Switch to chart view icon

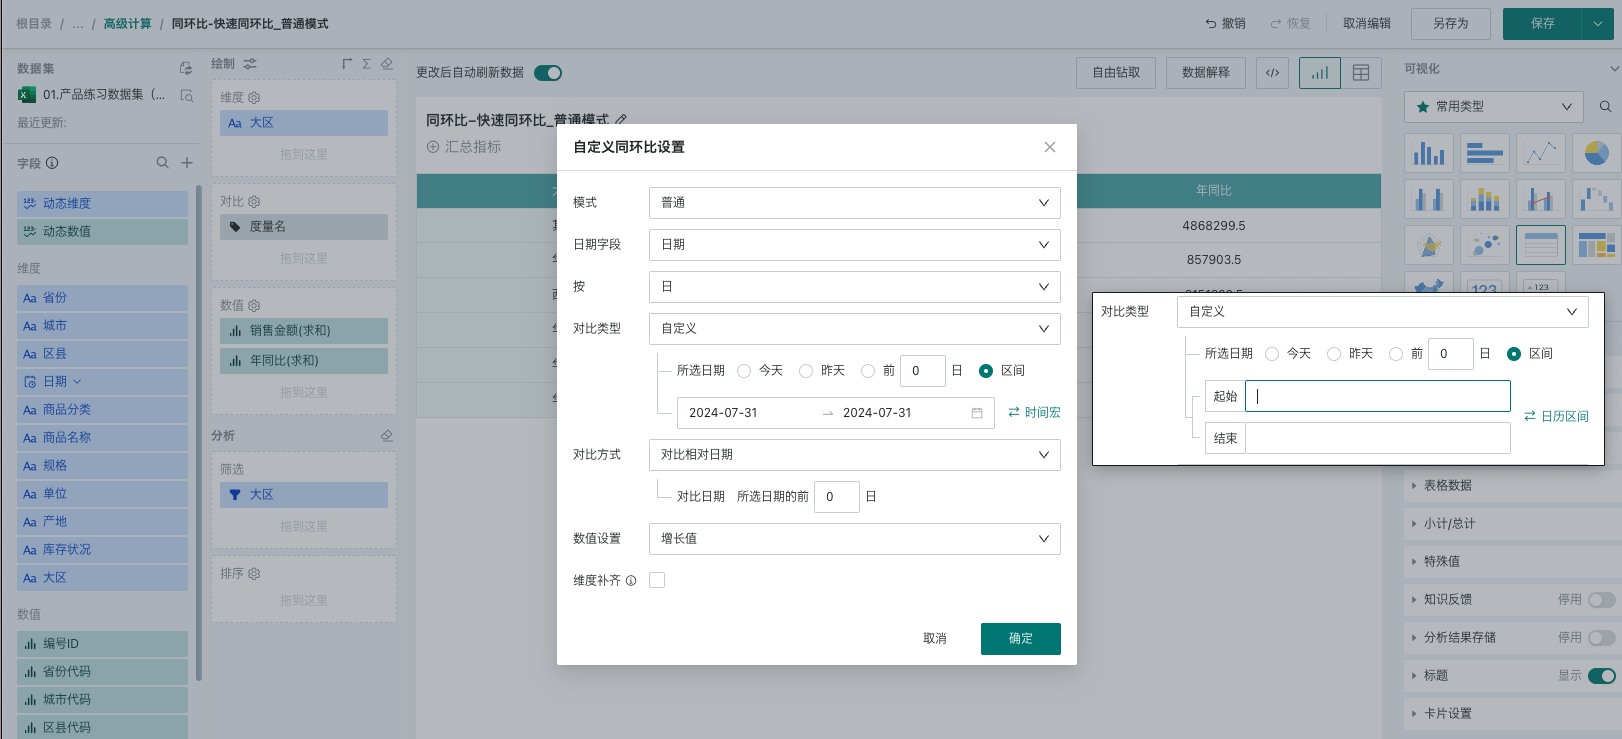(x=1320, y=73)
